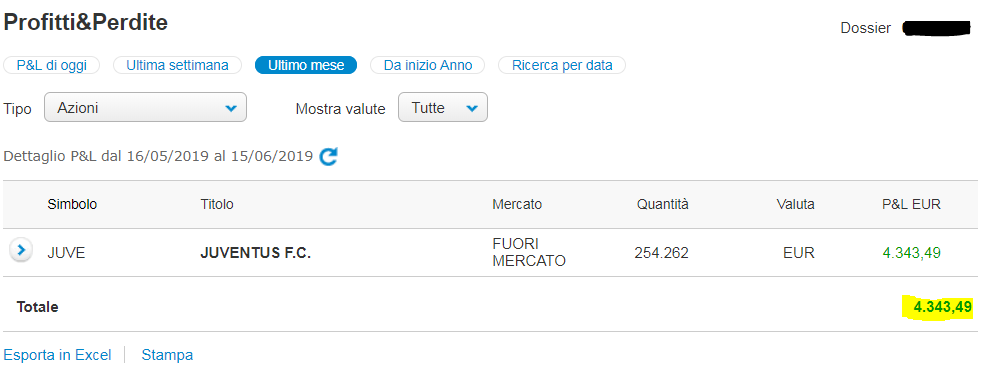Click the JUVENTUS F.C. title
The image size is (992, 373).
pos(256,254)
